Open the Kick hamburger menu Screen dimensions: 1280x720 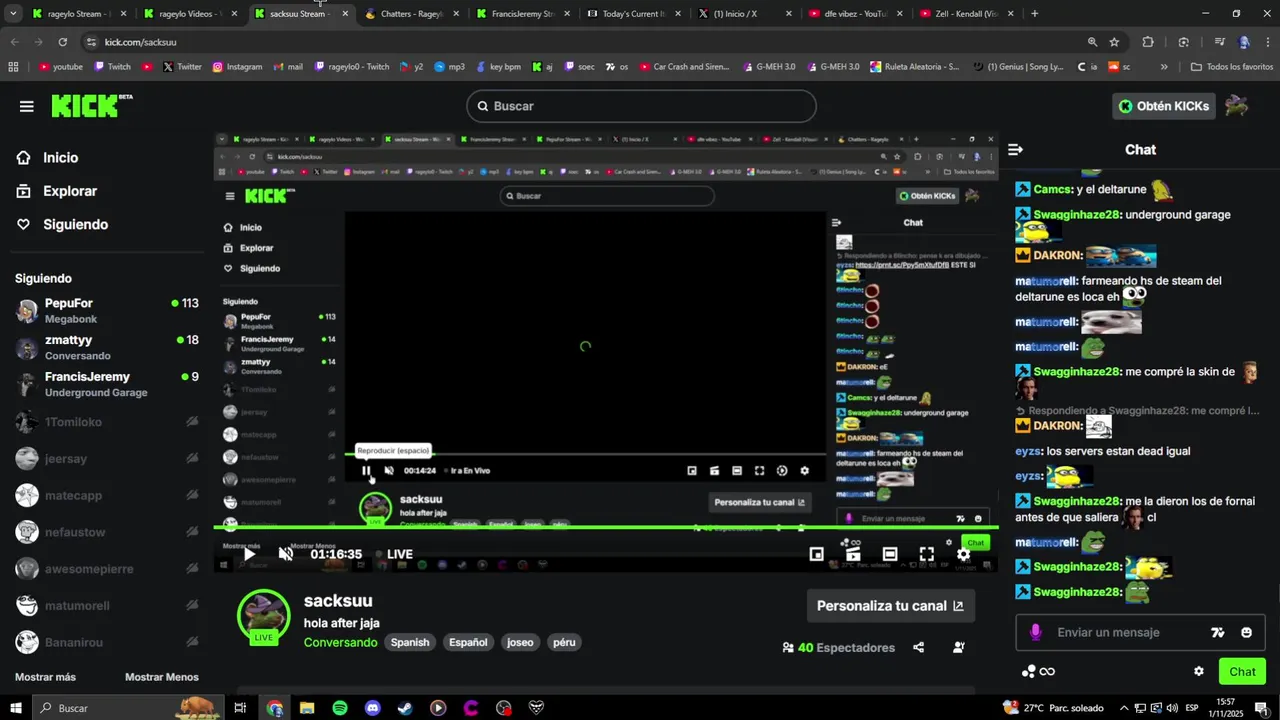27,106
